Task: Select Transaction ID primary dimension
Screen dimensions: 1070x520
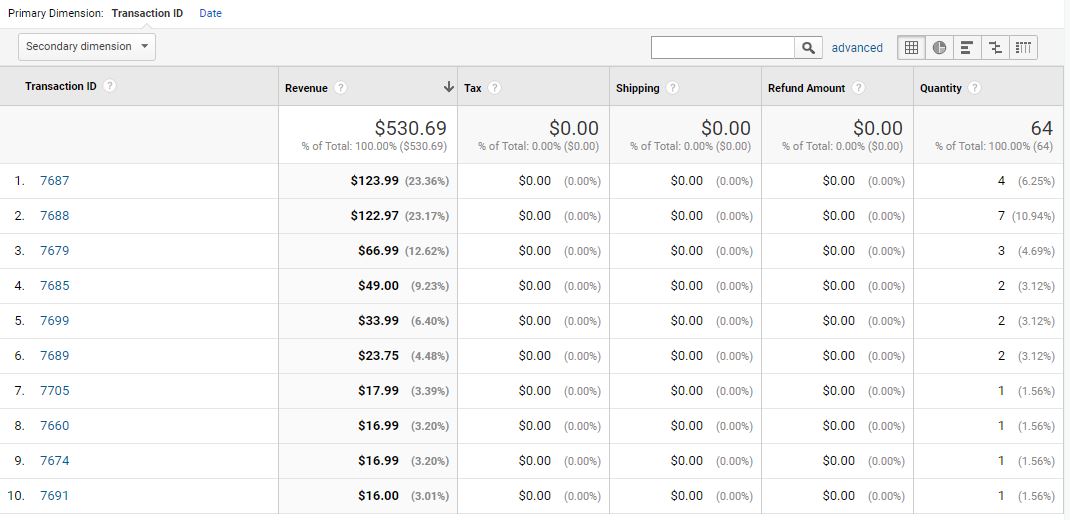Action: click(147, 13)
